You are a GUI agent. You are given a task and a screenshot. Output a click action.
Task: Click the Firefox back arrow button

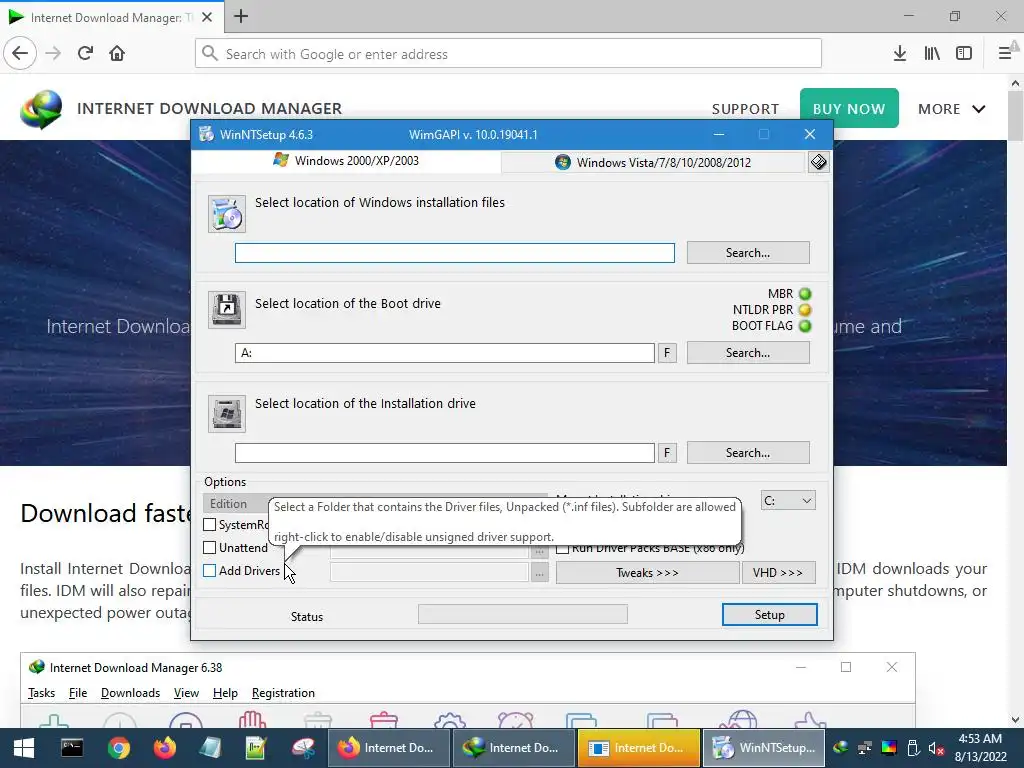coord(20,53)
